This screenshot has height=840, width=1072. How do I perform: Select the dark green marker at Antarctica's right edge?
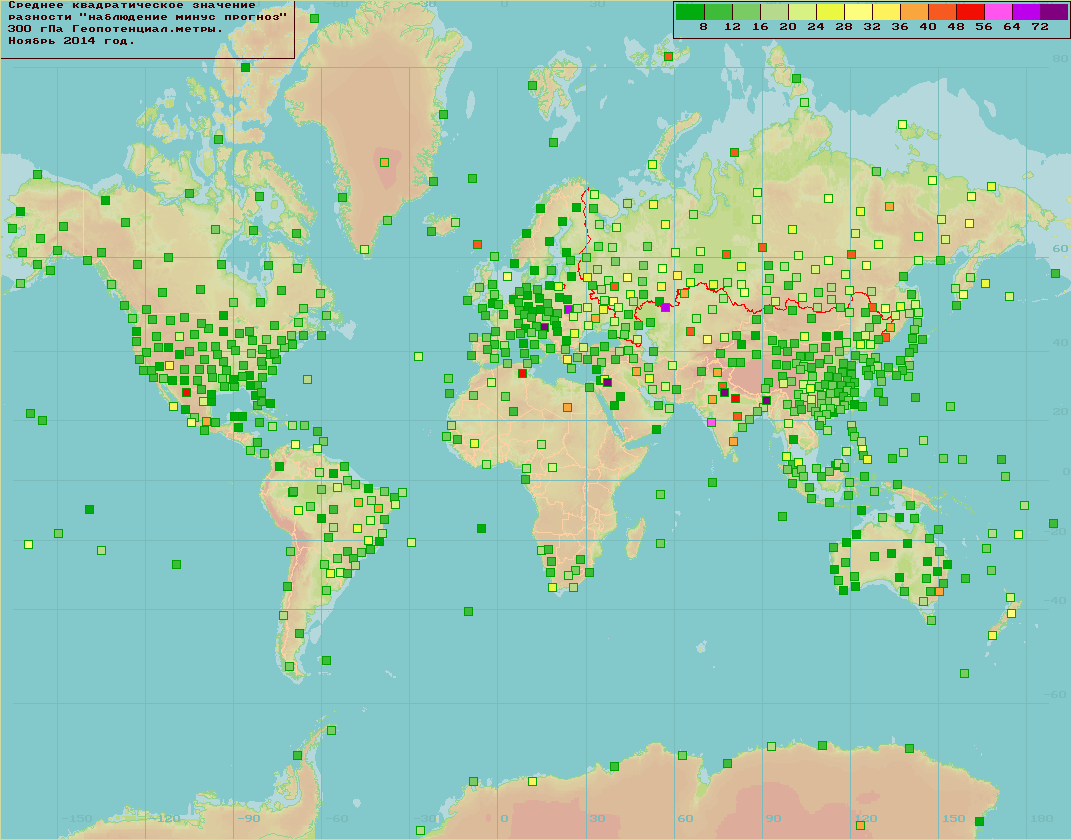[978, 822]
